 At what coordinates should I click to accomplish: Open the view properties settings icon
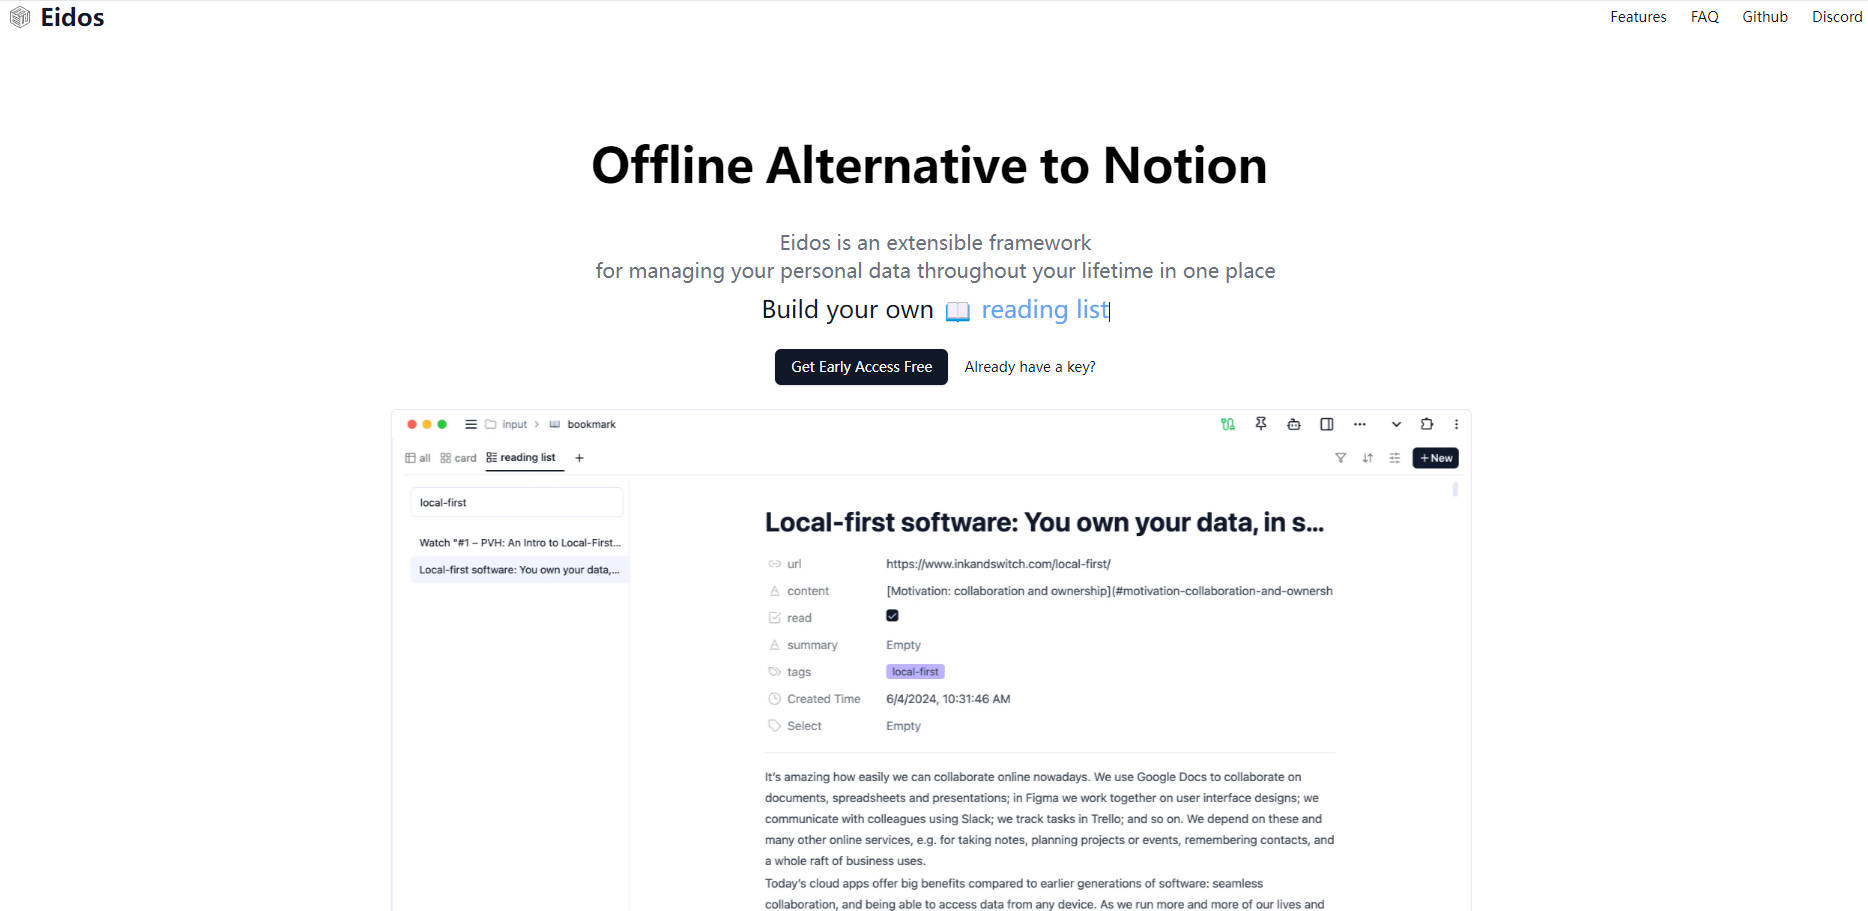click(1394, 458)
